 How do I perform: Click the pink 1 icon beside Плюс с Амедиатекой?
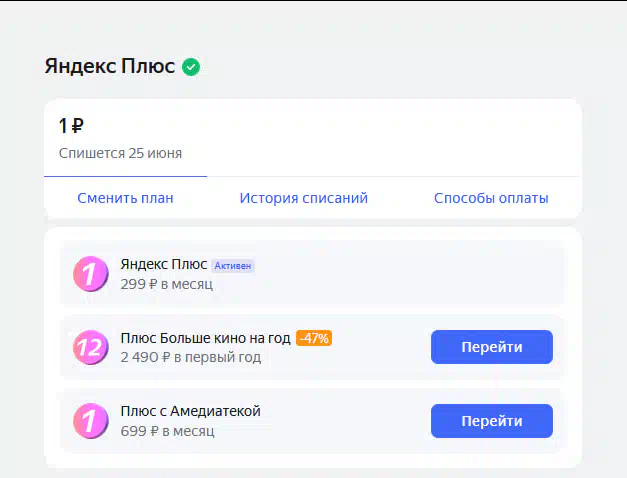(x=91, y=421)
